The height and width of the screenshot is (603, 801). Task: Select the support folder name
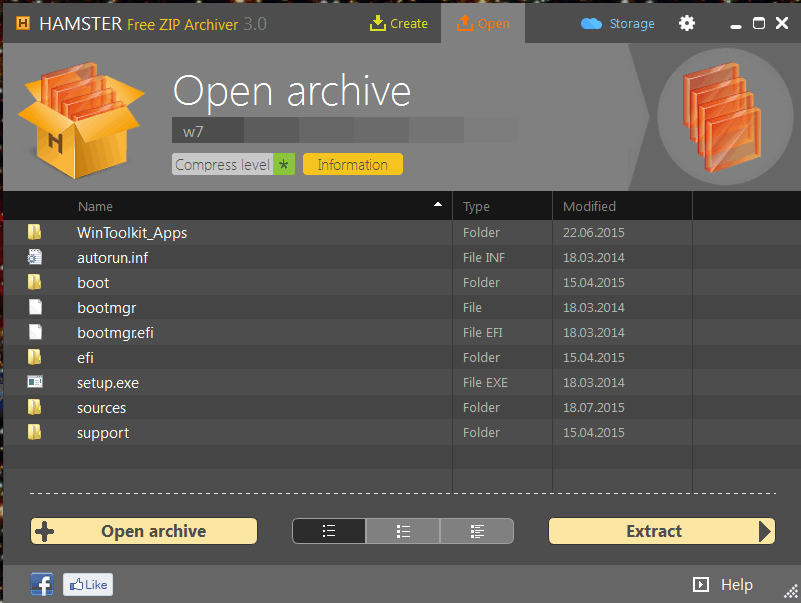103,433
